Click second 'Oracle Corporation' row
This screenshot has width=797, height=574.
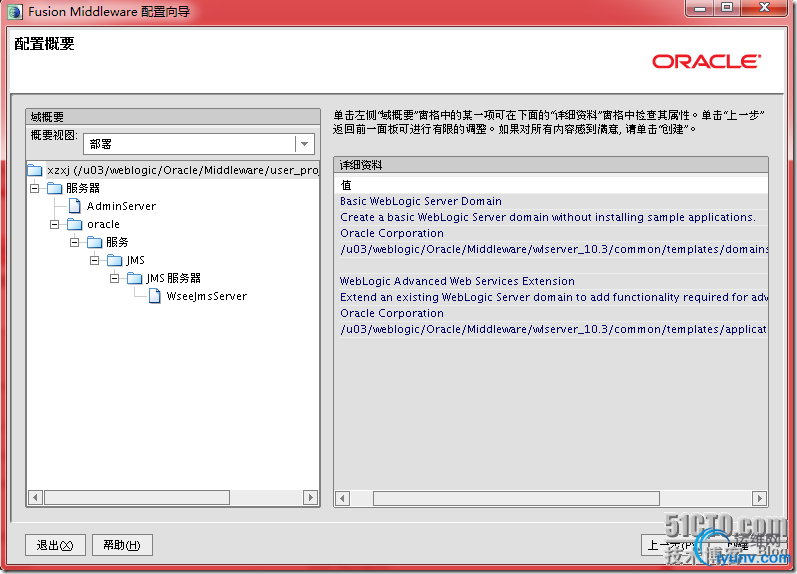pyautogui.click(x=551, y=313)
